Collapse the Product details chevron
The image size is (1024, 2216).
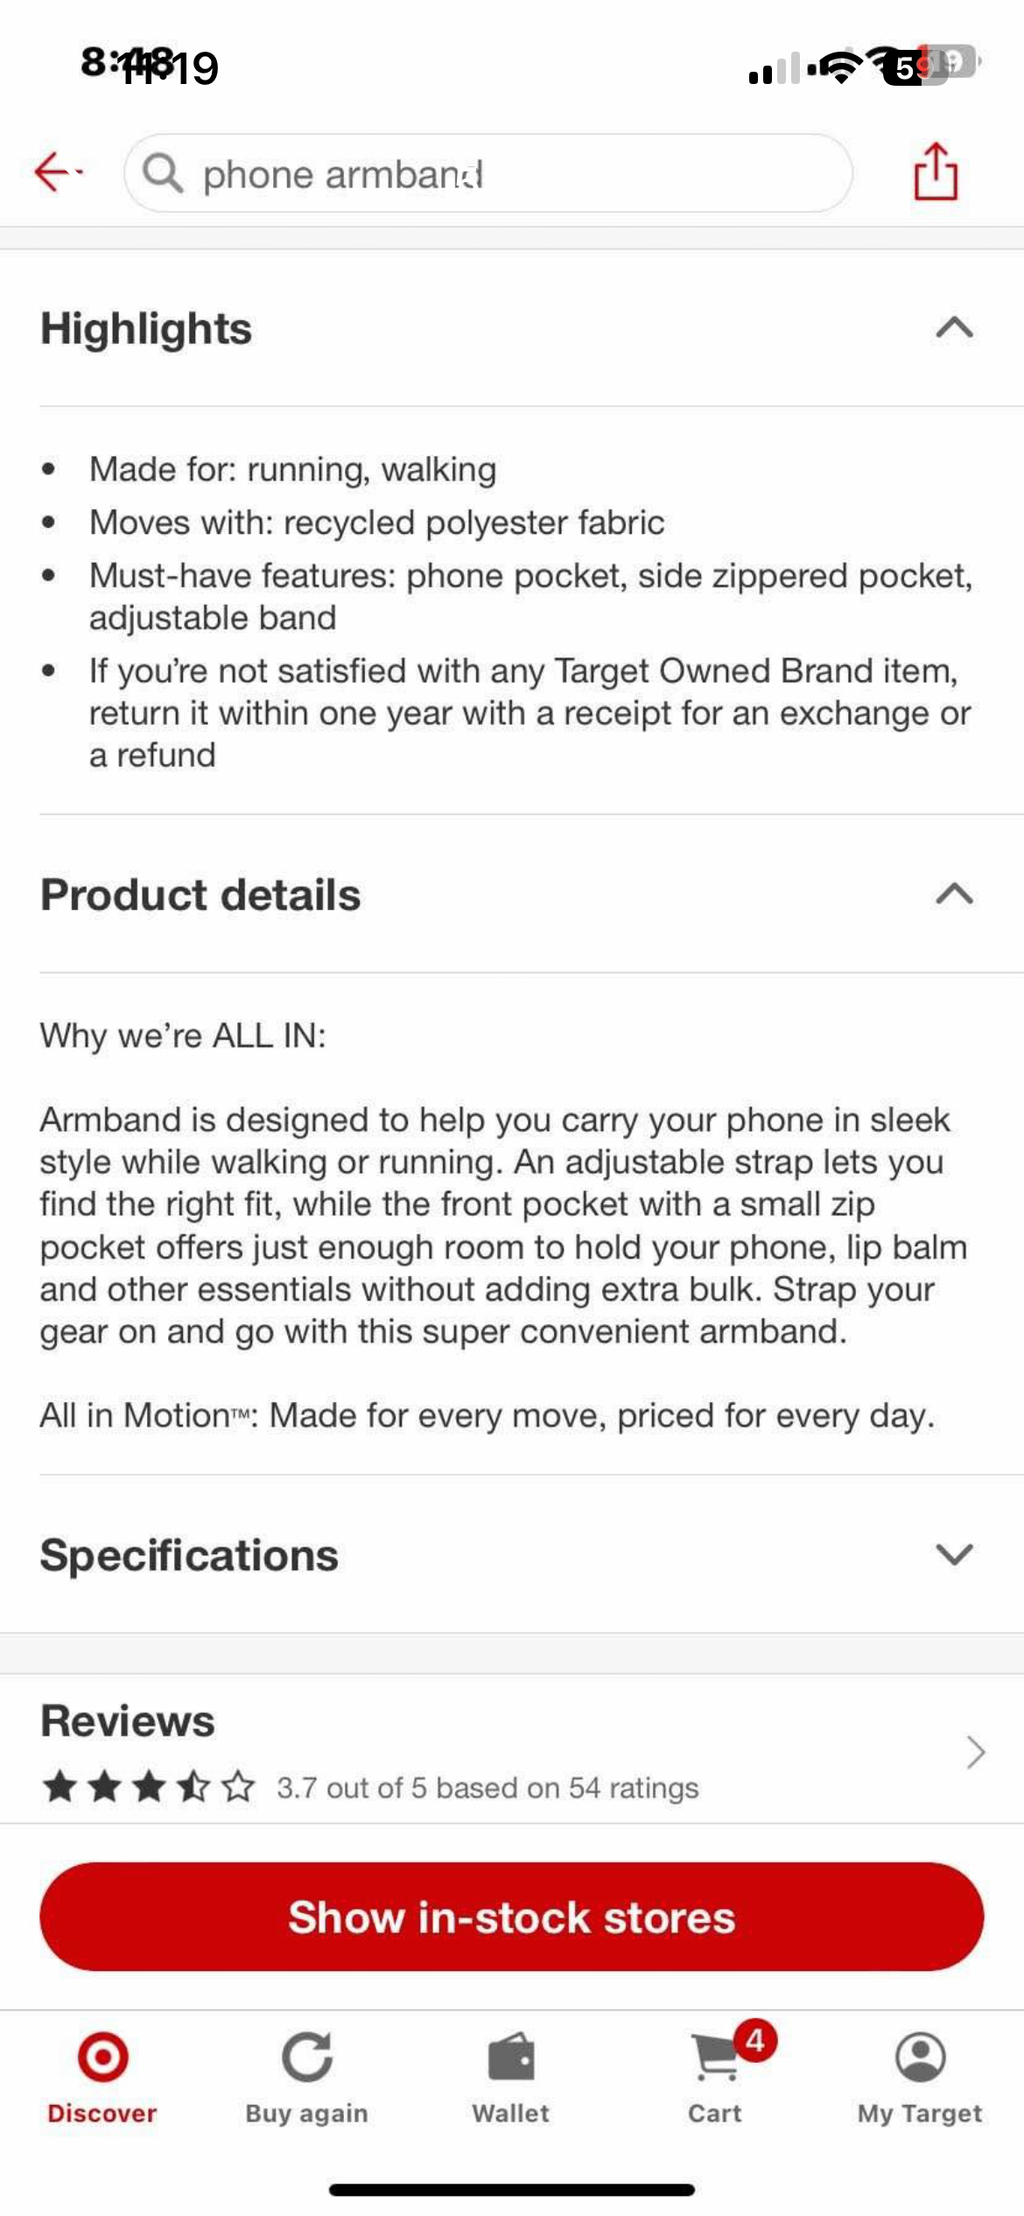pos(955,894)
